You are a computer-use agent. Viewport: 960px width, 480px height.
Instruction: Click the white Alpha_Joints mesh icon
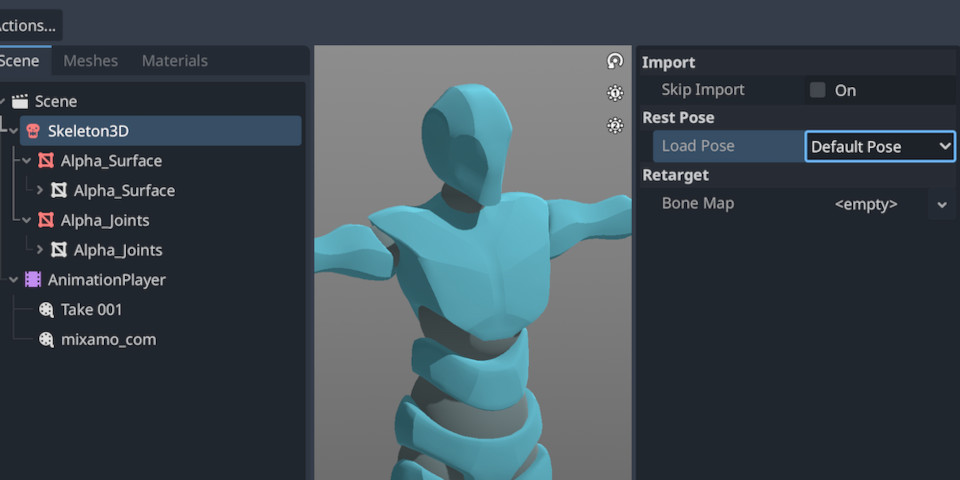click(x=59, y=250)
